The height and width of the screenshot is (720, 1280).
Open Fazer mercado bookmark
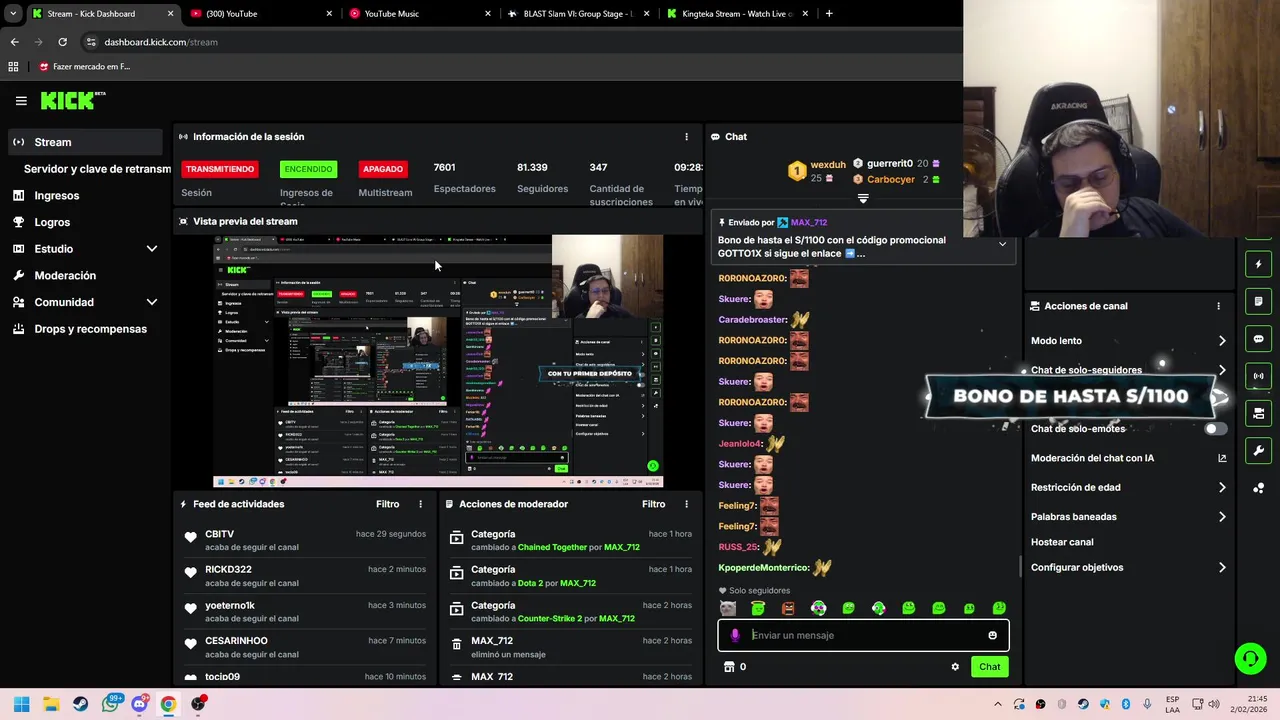[84, 67]
